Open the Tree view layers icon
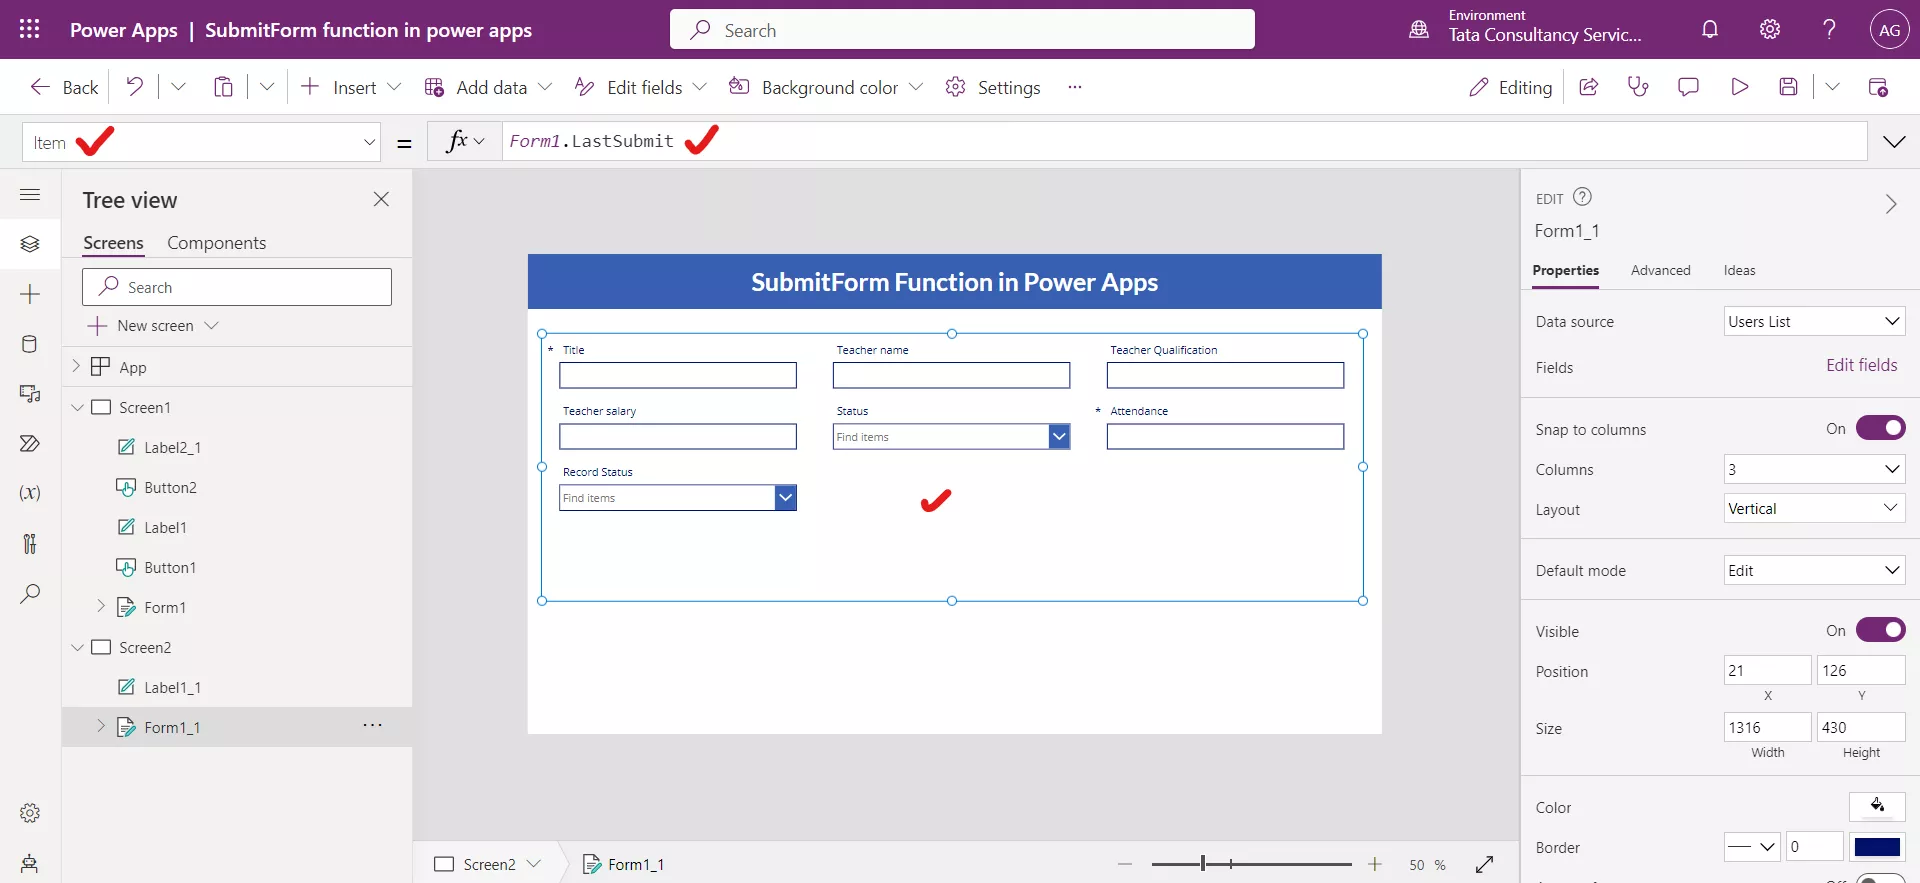Screen dimensions: 1920x883 tap(30, 244)
